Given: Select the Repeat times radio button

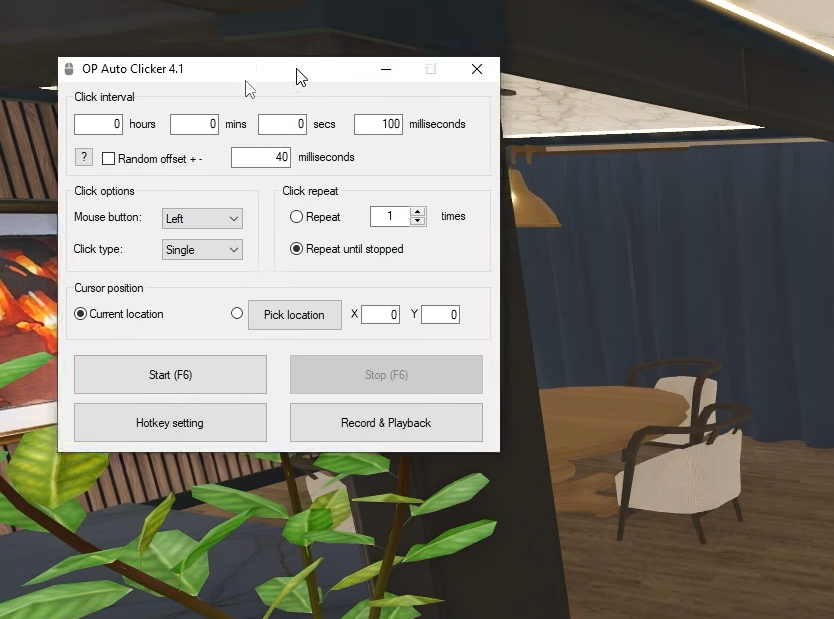Looking at the screenshot, I should (296, 216).
